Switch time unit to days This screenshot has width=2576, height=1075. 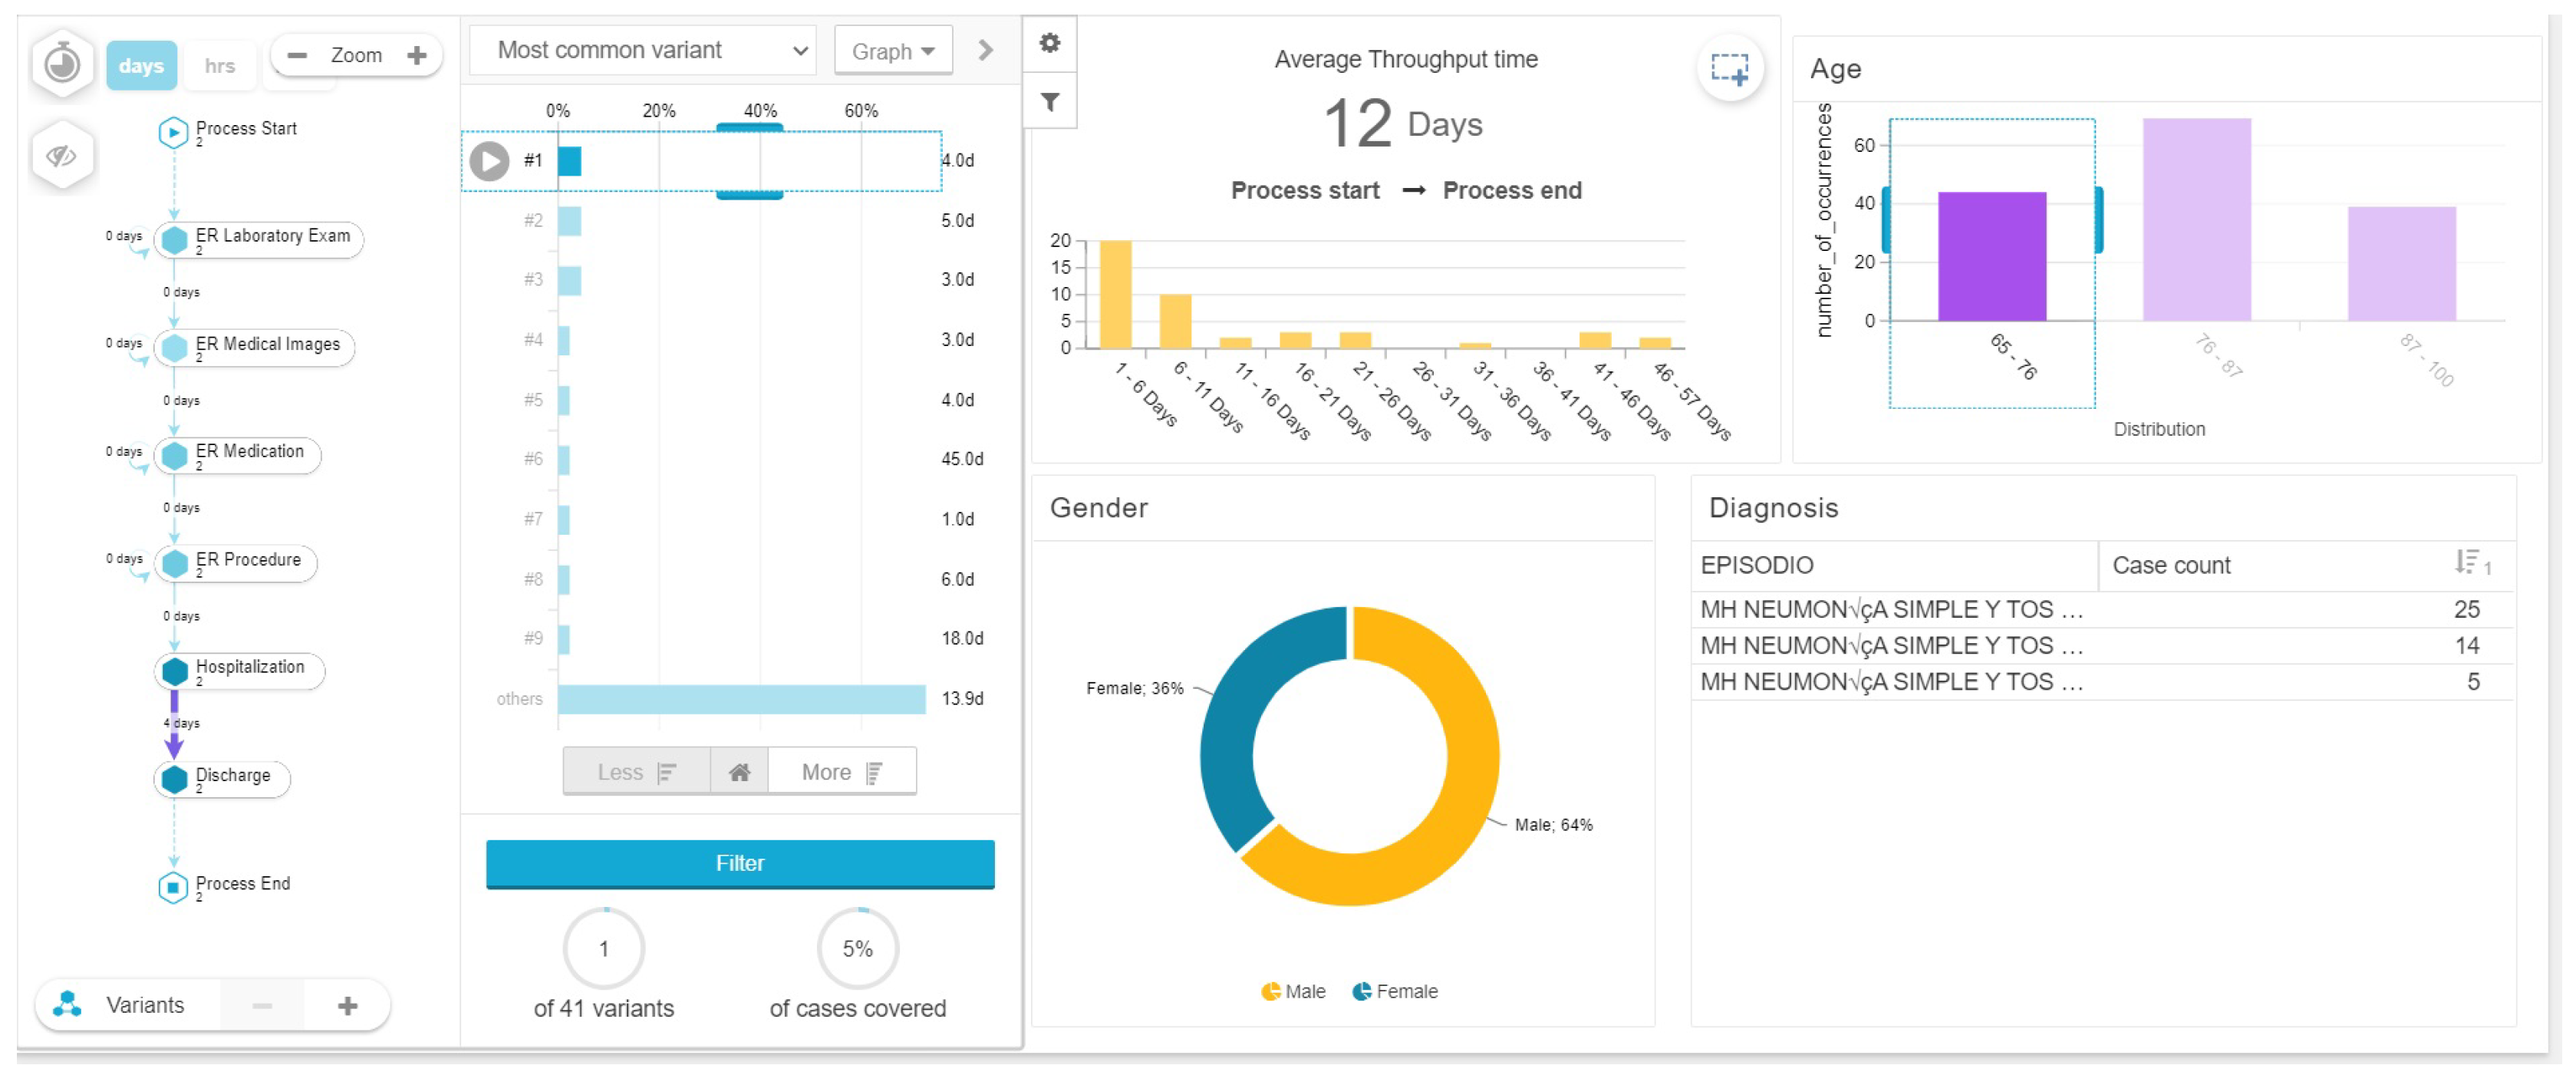coord(141,66)
